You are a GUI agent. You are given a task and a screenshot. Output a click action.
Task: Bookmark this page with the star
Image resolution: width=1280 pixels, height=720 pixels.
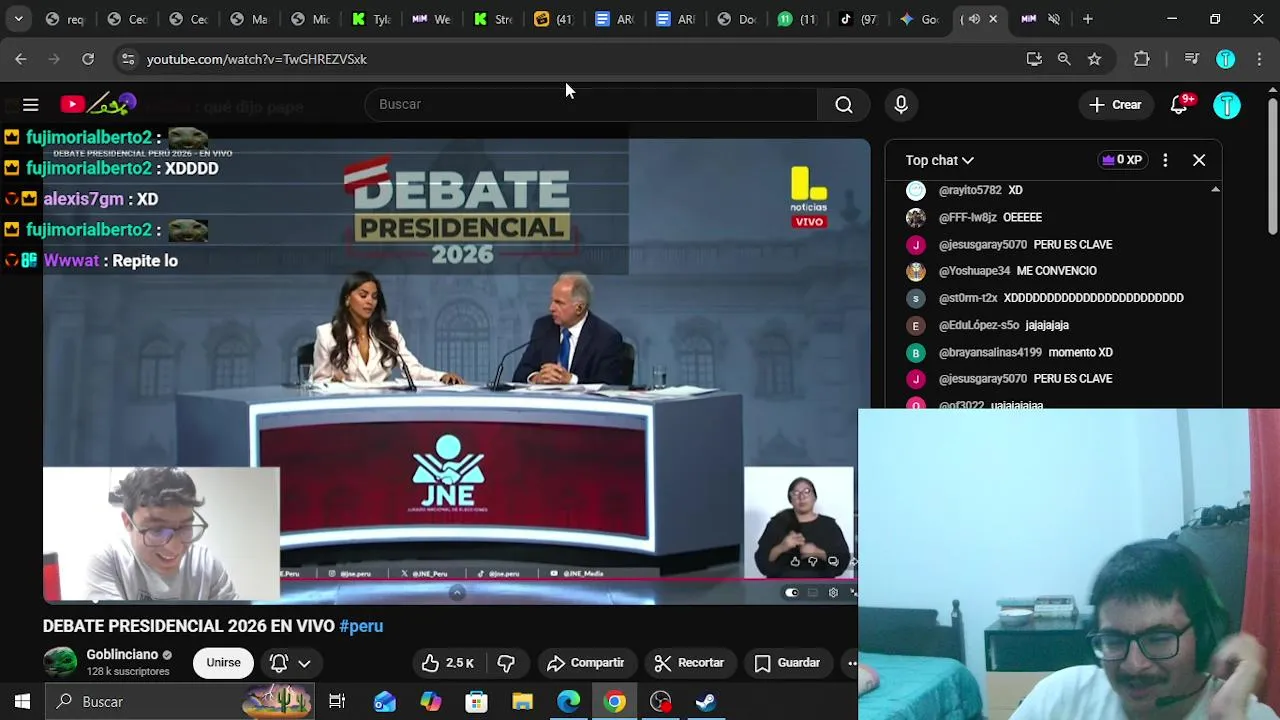click(x=1095, y=59)
